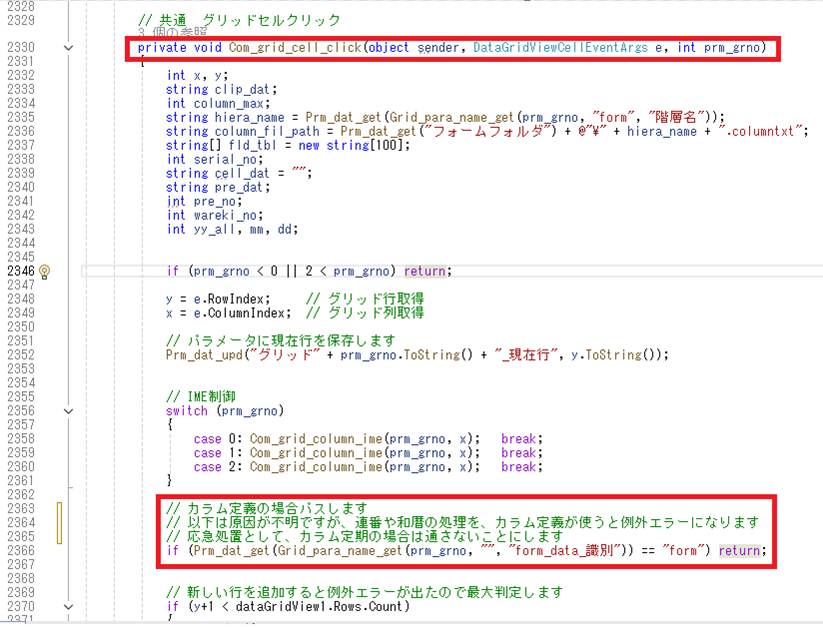The width and height of the screenshot is (823, 627).
Task: Click line number 2330 in the gutter
Action: point(19,47)
